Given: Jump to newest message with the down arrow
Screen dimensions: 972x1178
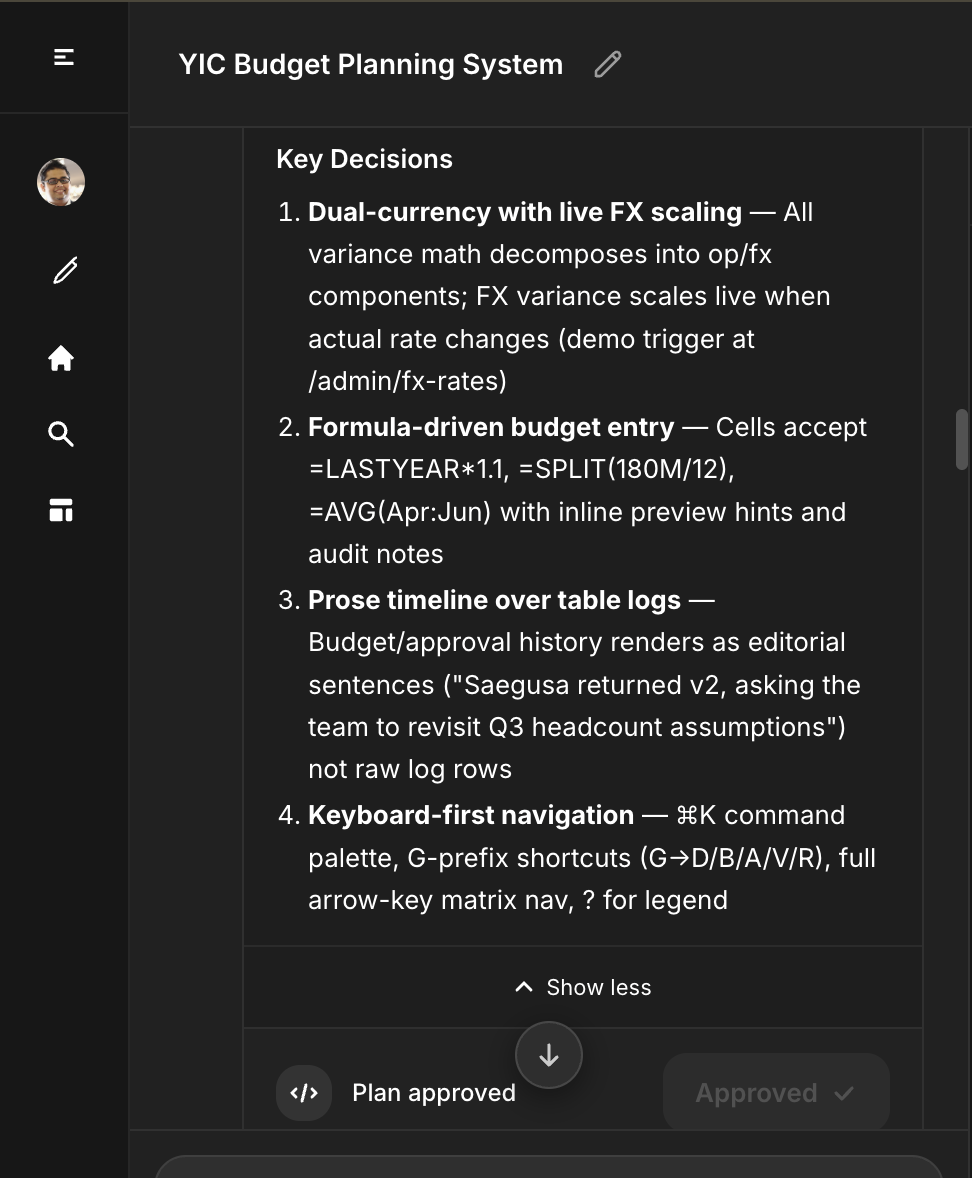Looking at the screenshot, I should (548, 1055).
